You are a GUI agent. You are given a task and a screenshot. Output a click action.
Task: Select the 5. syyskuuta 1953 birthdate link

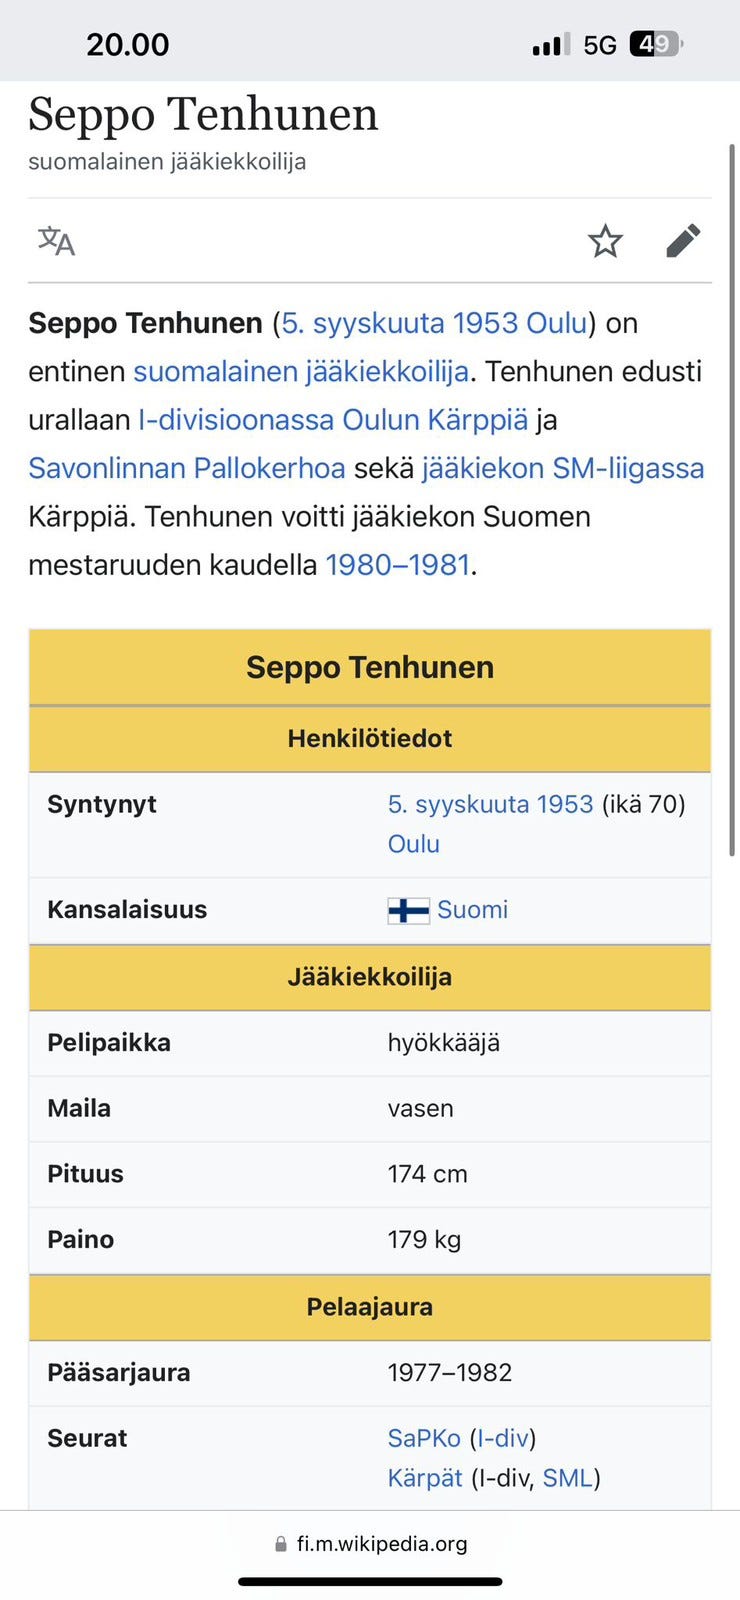(491, 804)
